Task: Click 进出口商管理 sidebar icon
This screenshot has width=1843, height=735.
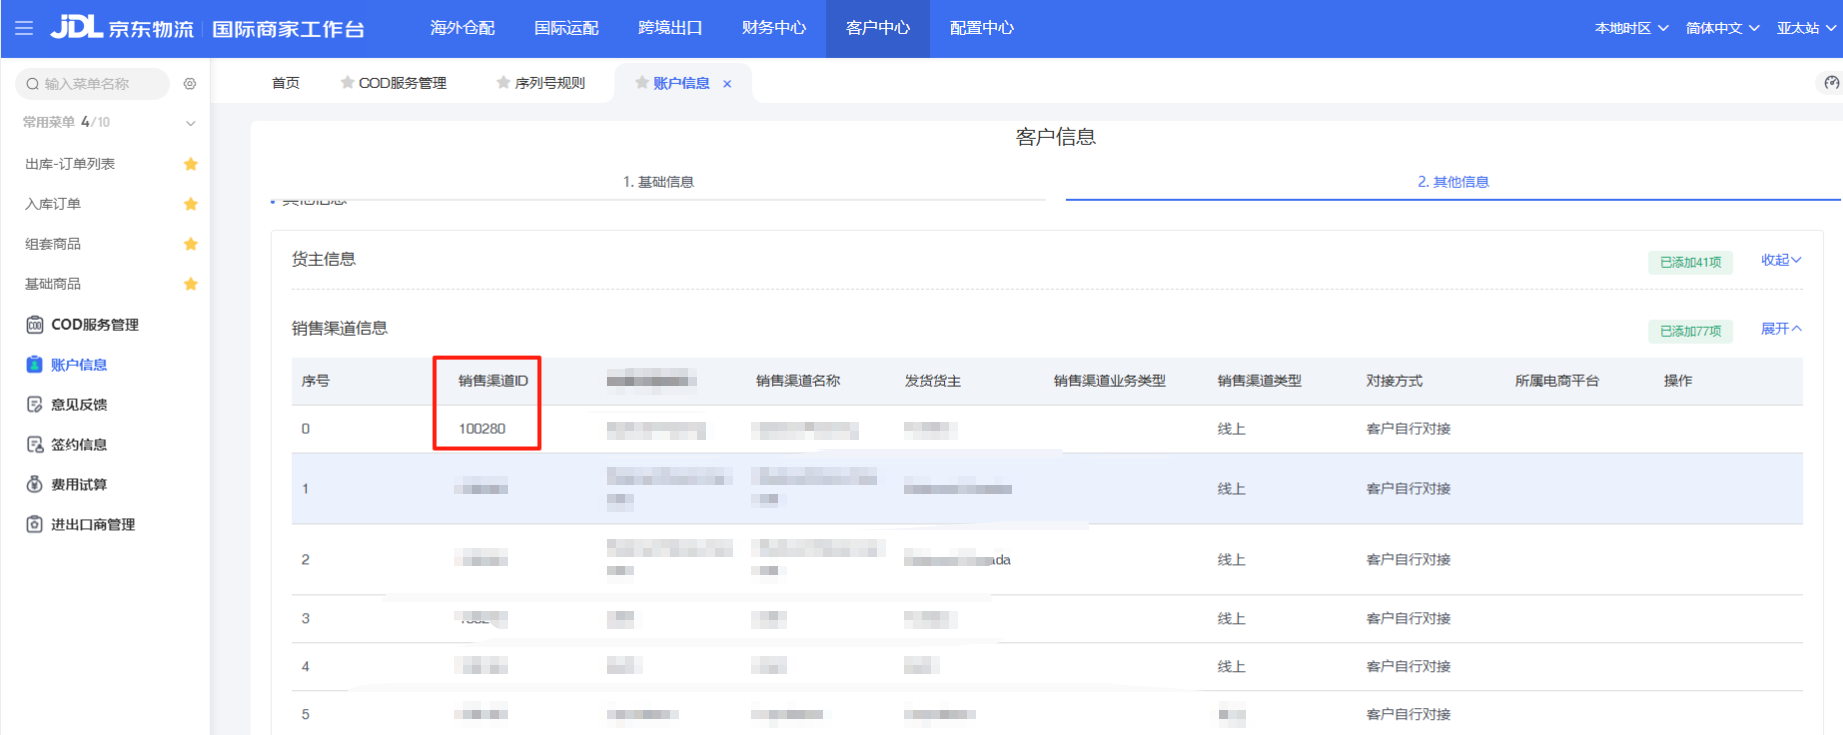Action: pyautogui.click(x=35, y=525)
